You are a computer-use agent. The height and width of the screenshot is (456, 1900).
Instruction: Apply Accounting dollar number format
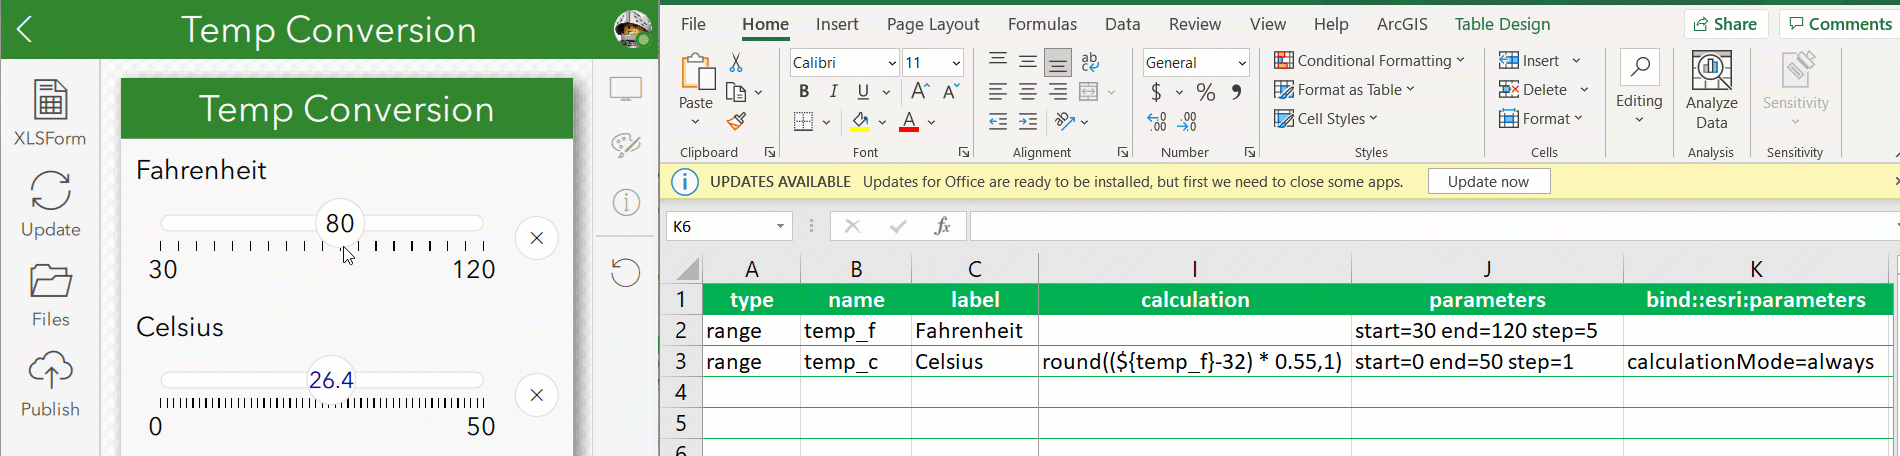click(x=1156, y=92)
